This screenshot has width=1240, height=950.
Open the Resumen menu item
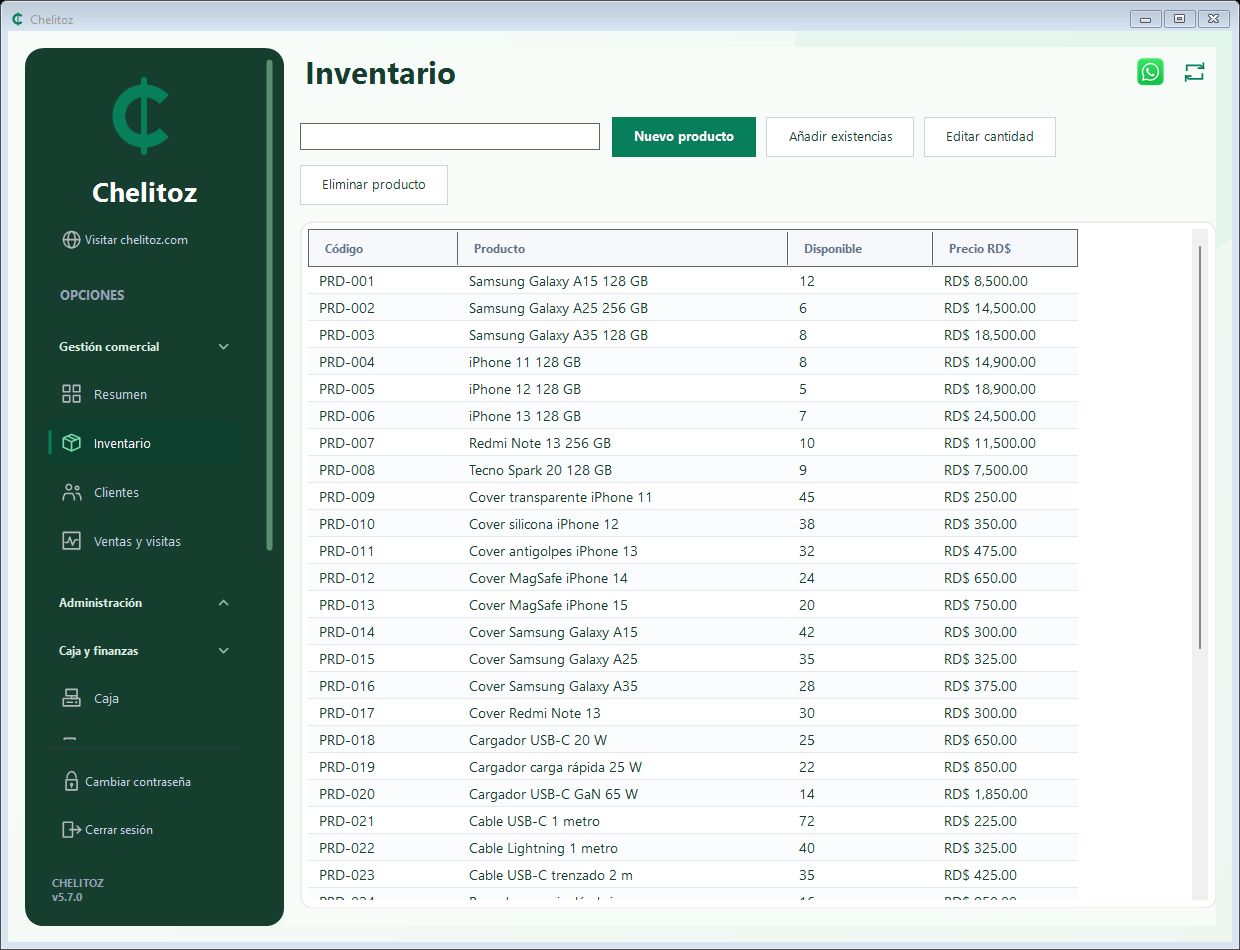(x=145, y=394)
